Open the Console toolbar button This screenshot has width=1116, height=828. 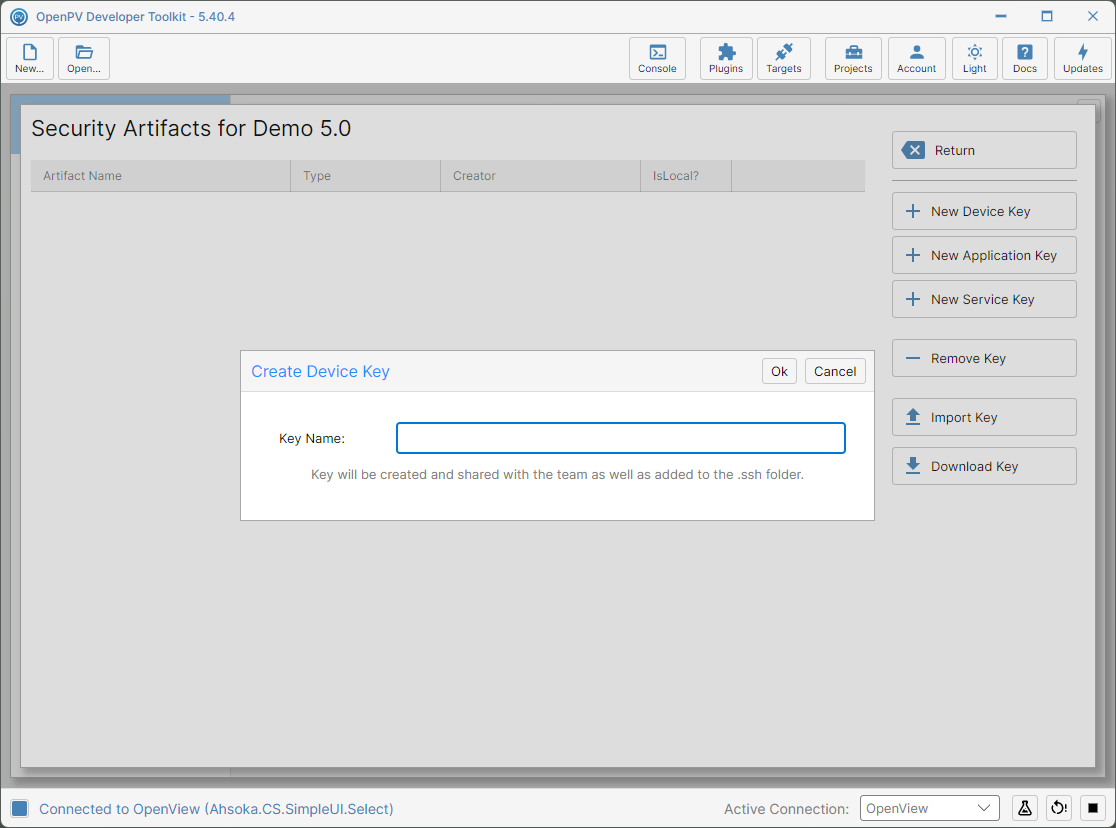657,58
